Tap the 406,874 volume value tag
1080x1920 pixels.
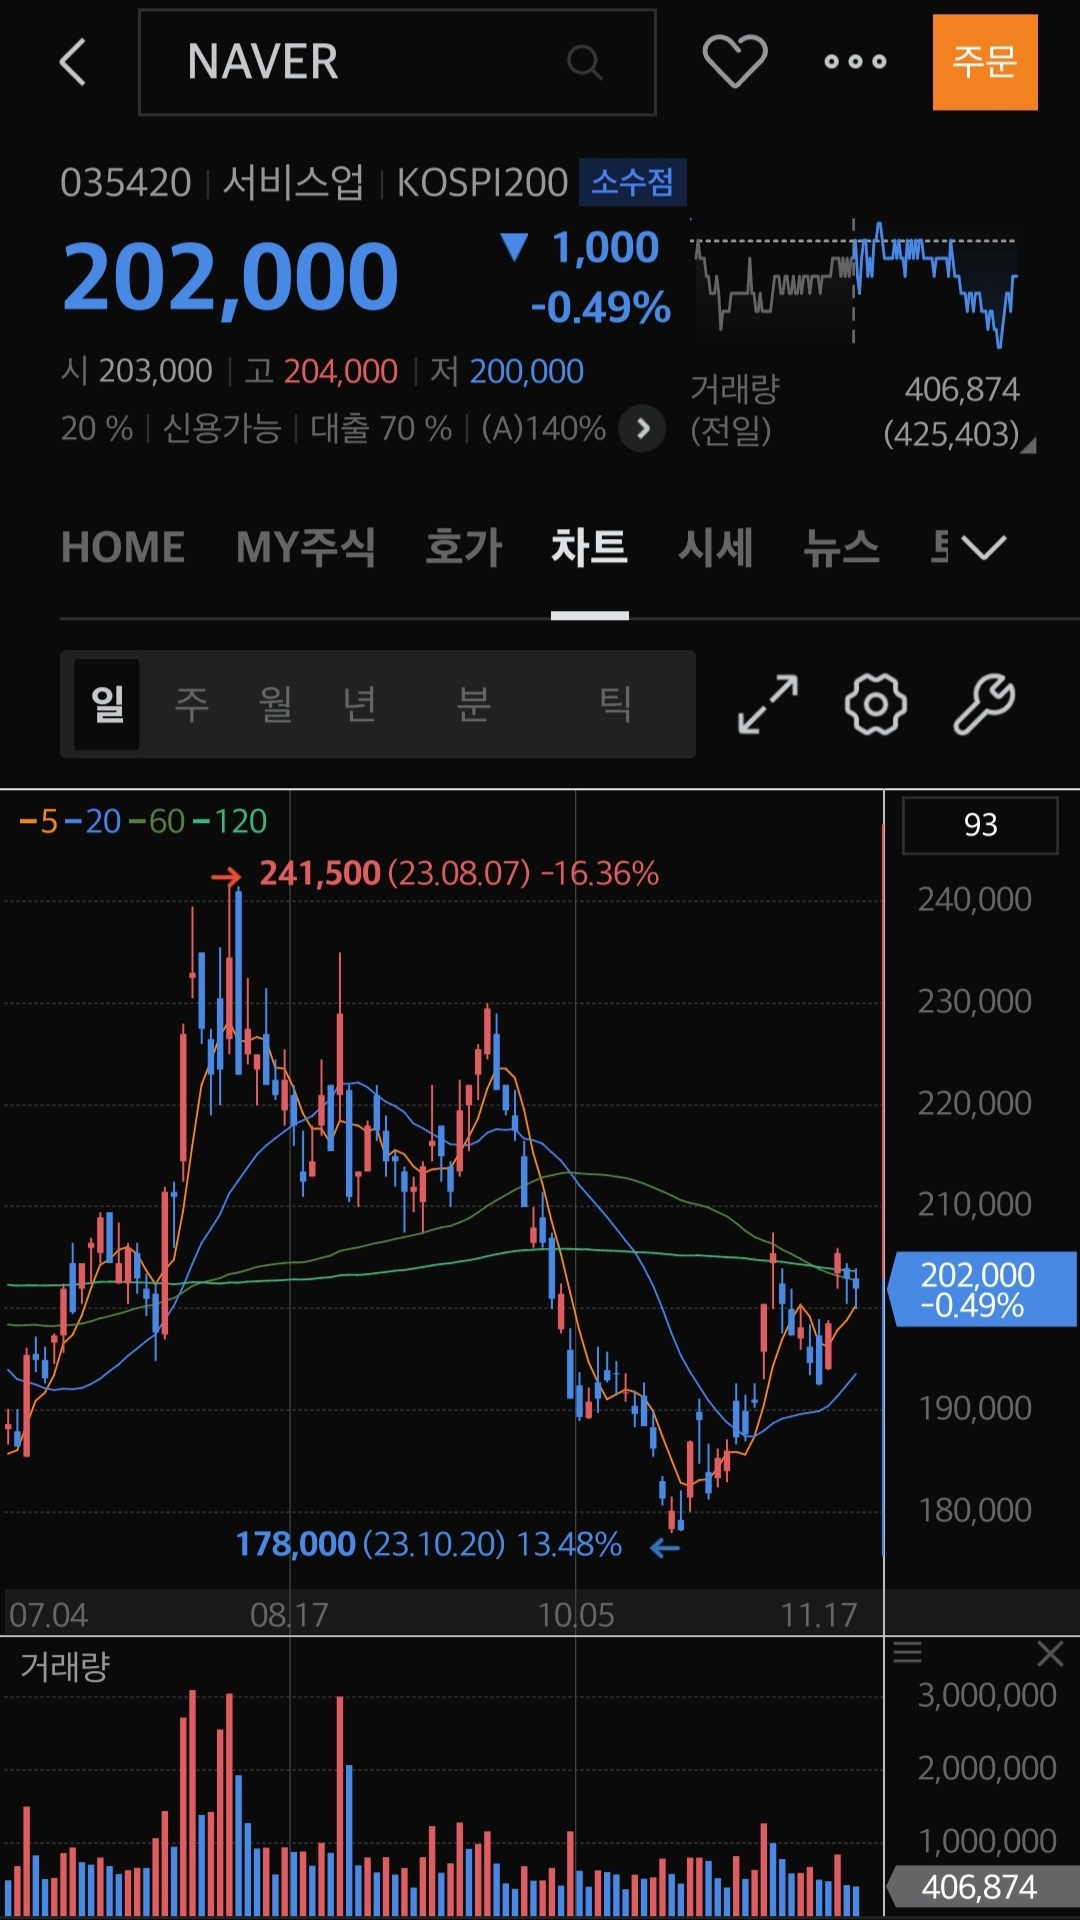(982, 1888)
